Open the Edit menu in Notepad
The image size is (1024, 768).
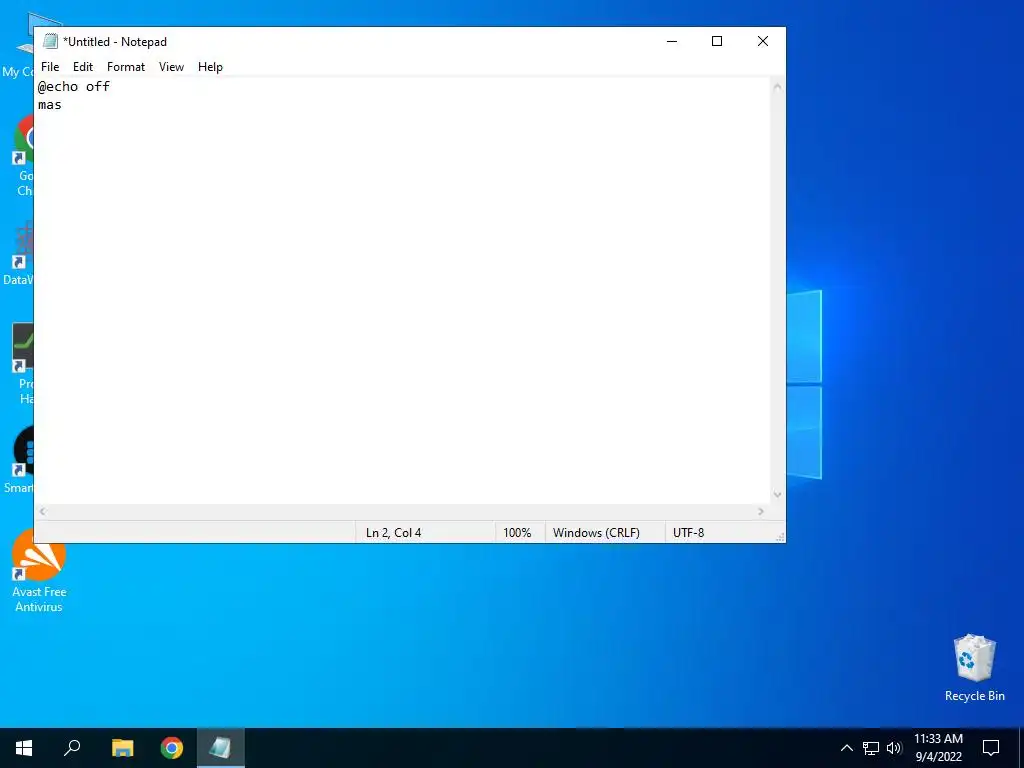[83, 67]
